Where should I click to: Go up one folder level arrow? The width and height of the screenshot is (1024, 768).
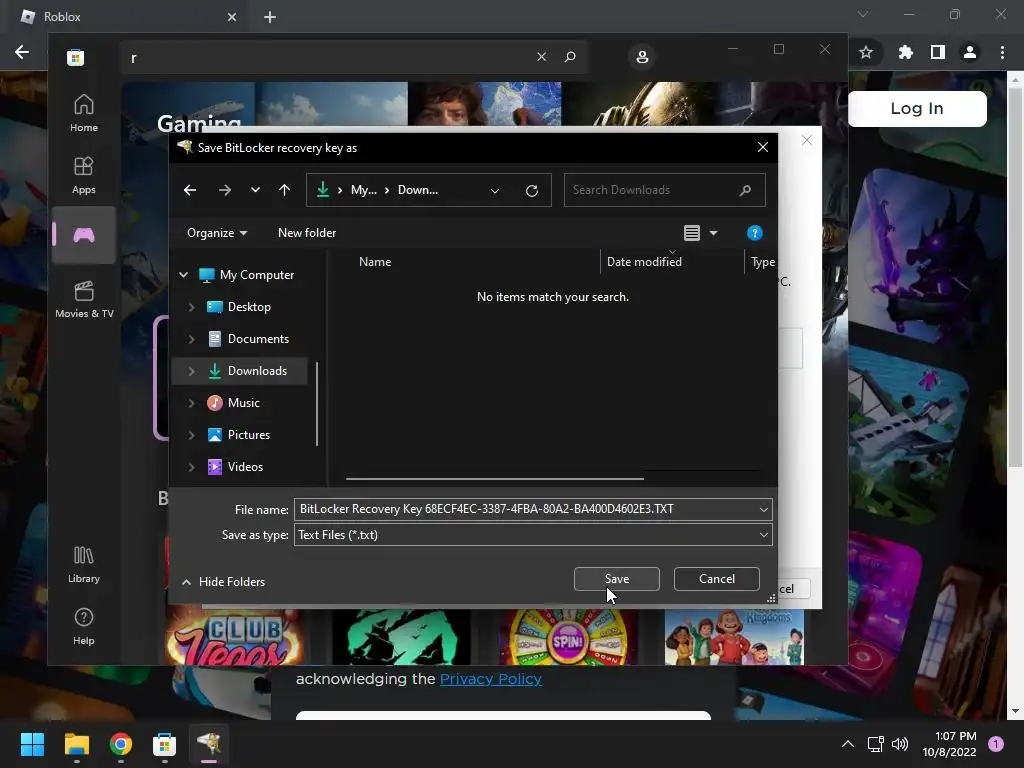click(x=284, y=190)
